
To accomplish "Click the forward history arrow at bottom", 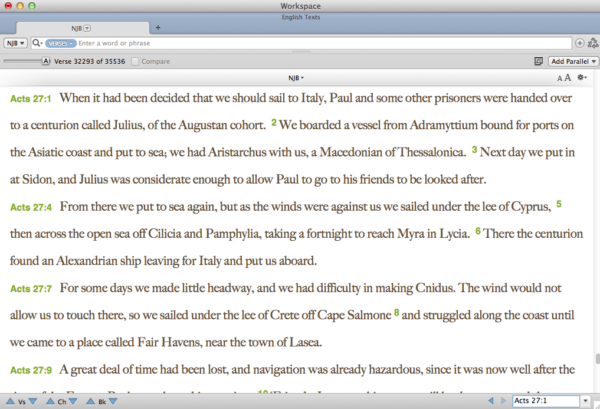I will point(503,401).
